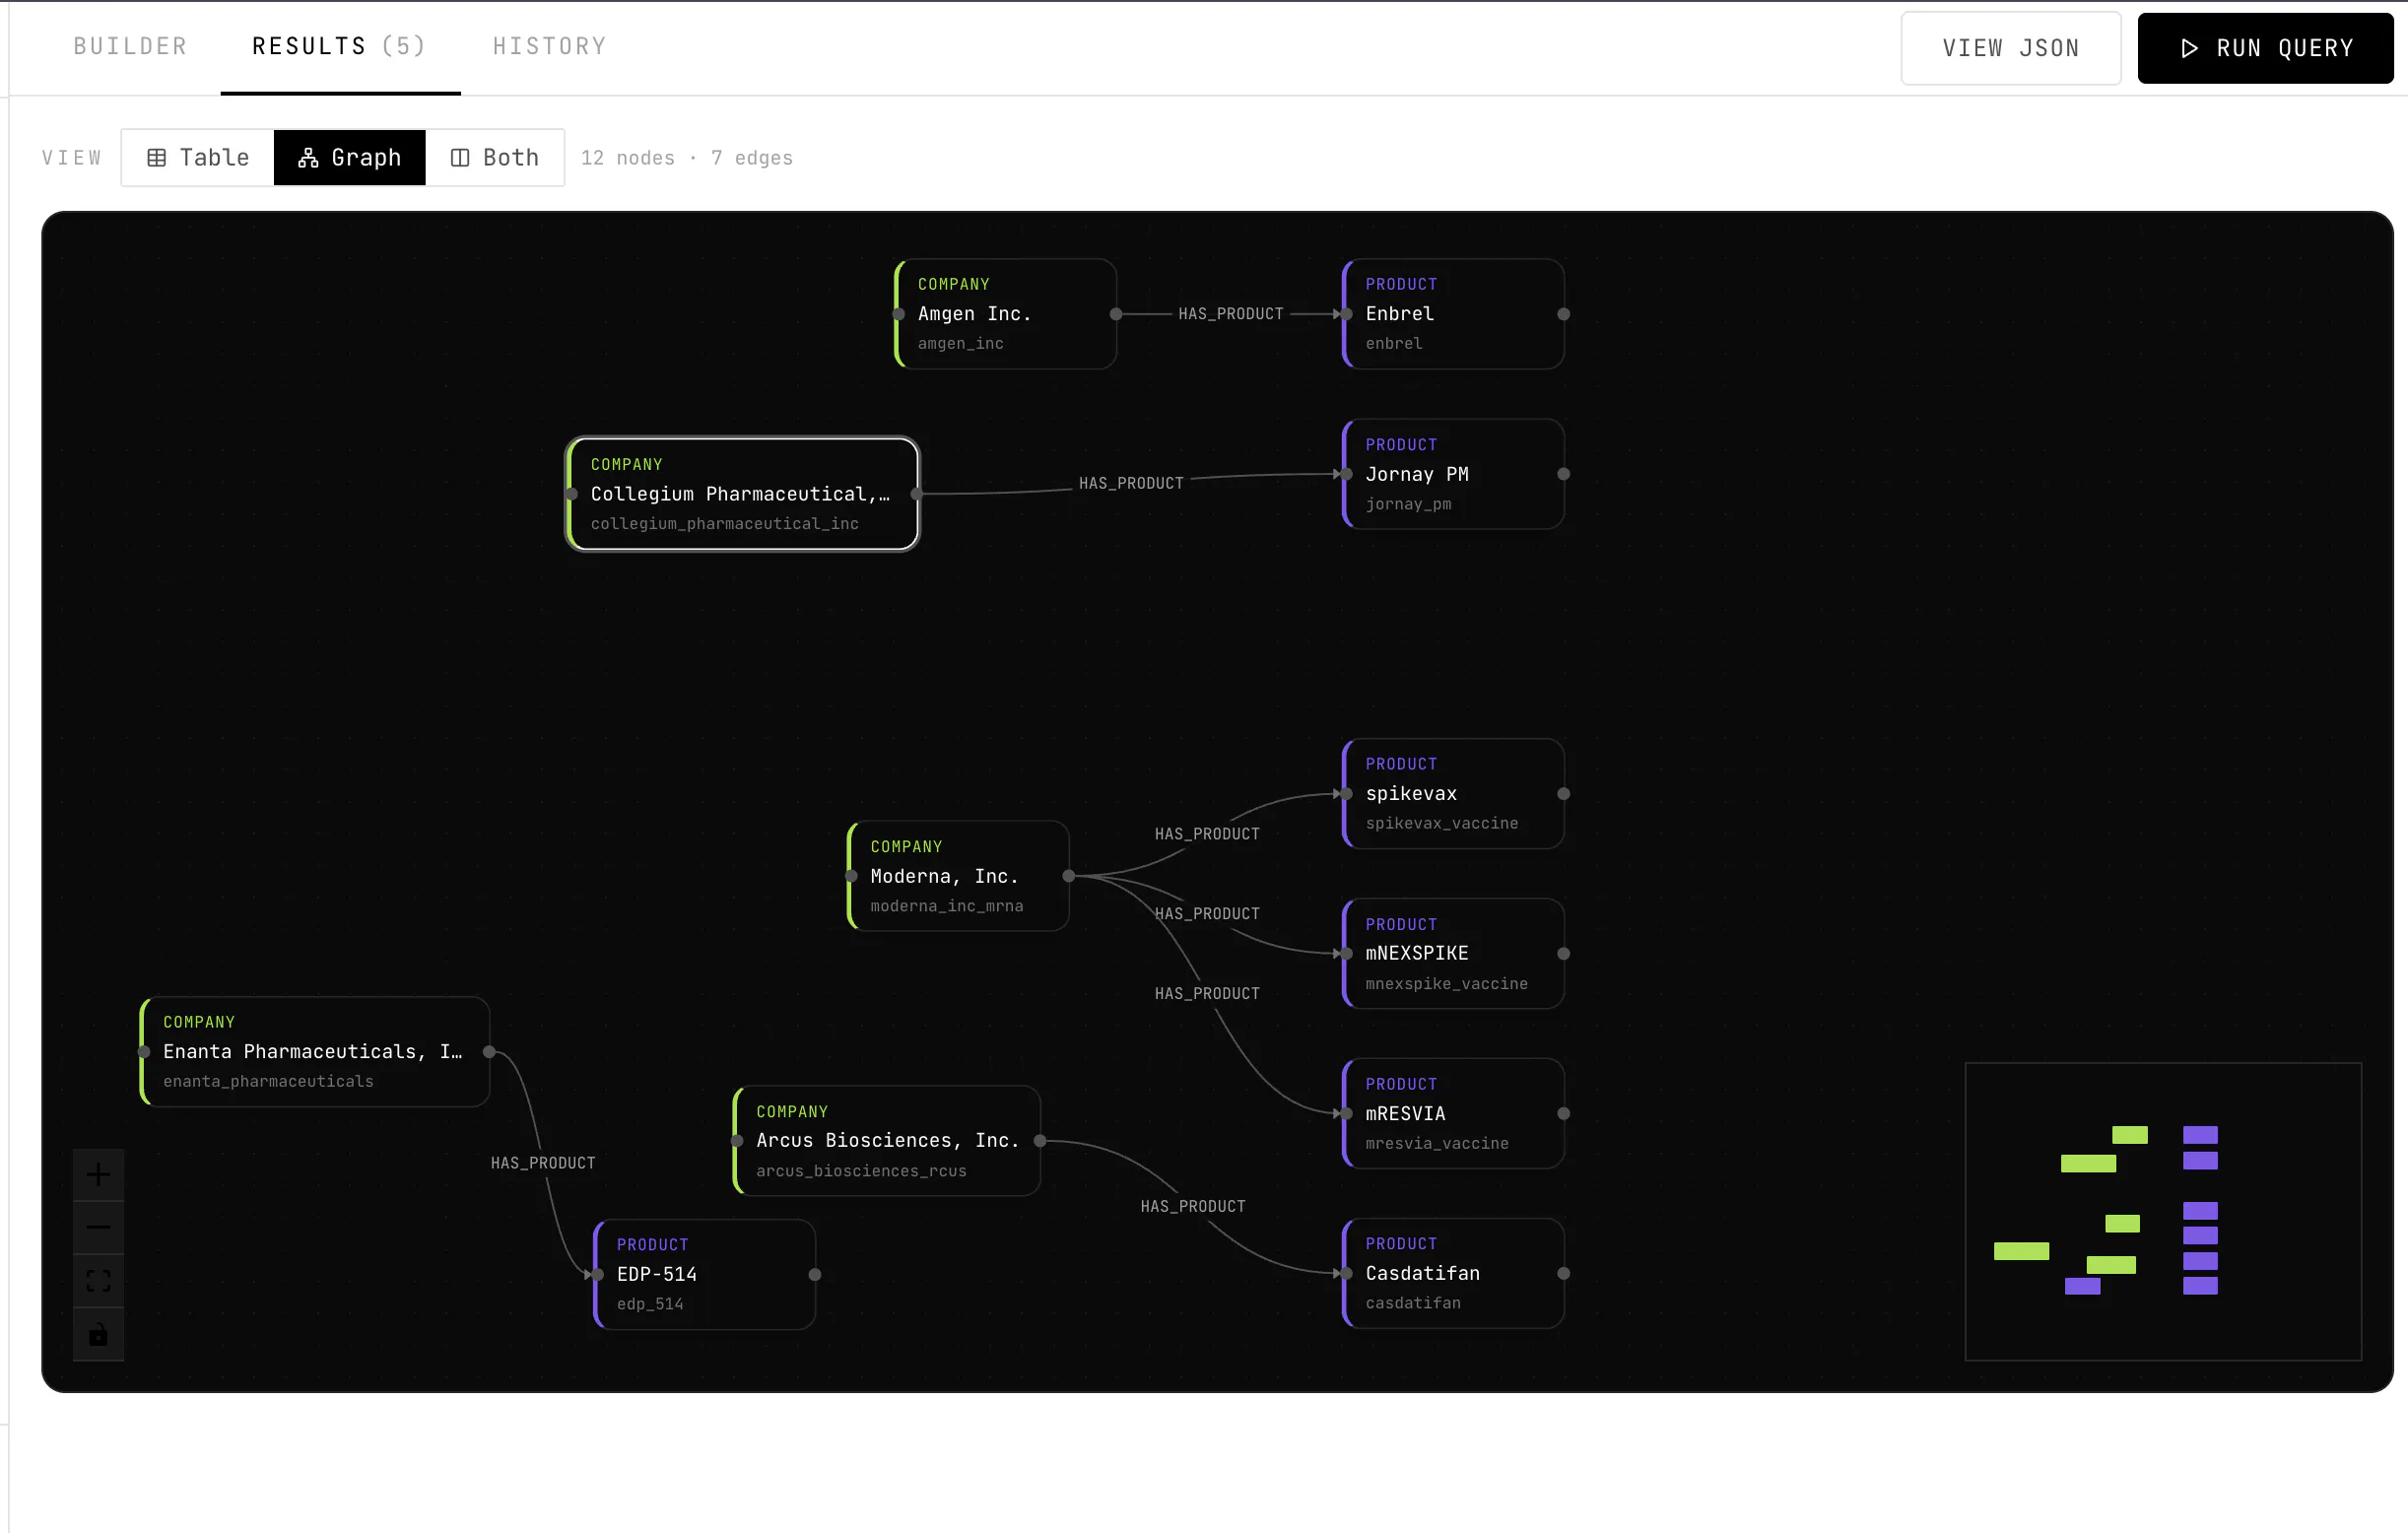Select the Collegium Pharmaceutical company node
The image size is (2408, 1533).
click(742, 494)
